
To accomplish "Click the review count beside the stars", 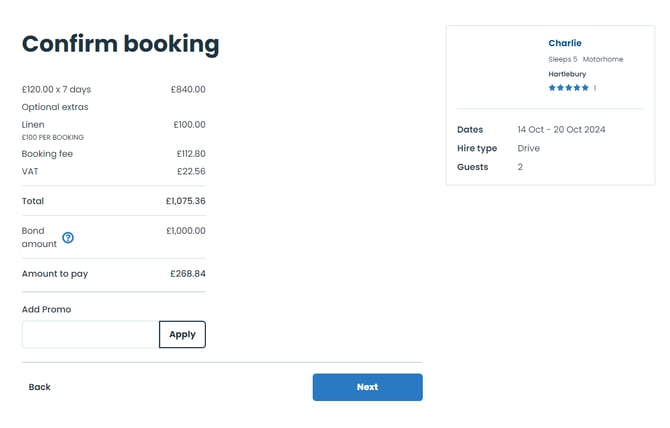I will (595, 88).
